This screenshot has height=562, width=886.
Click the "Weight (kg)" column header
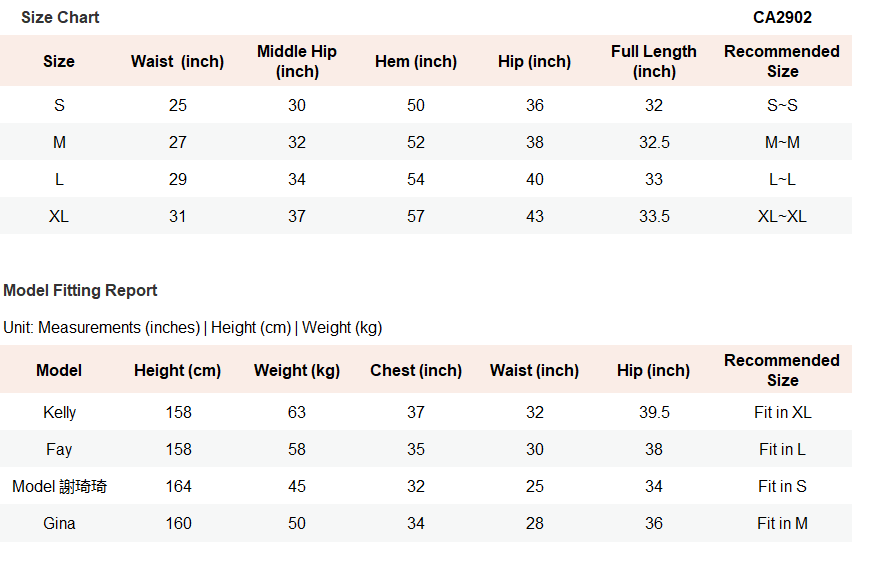point(297,371)
